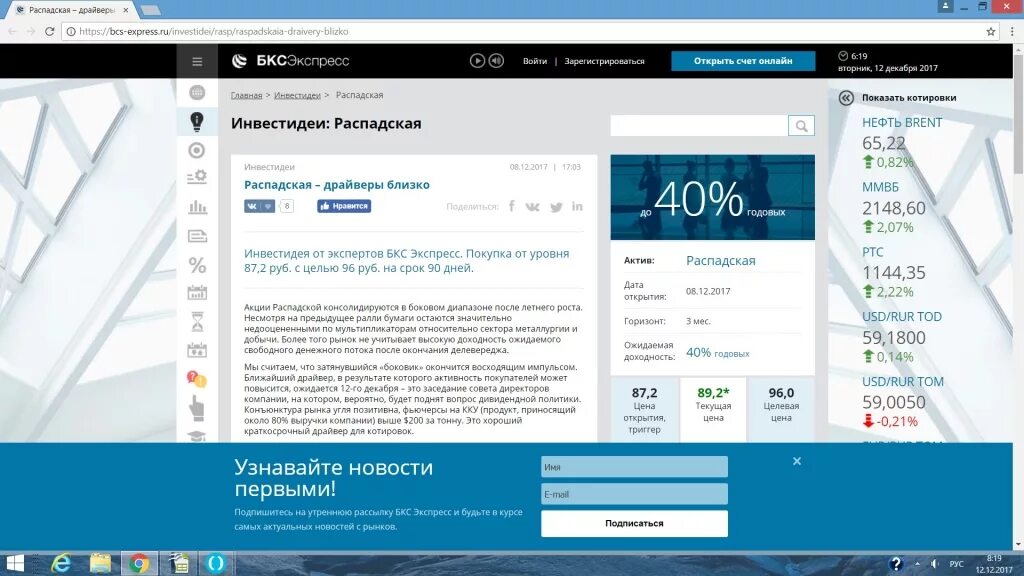Click the magnifier icon in the search box

800,125
